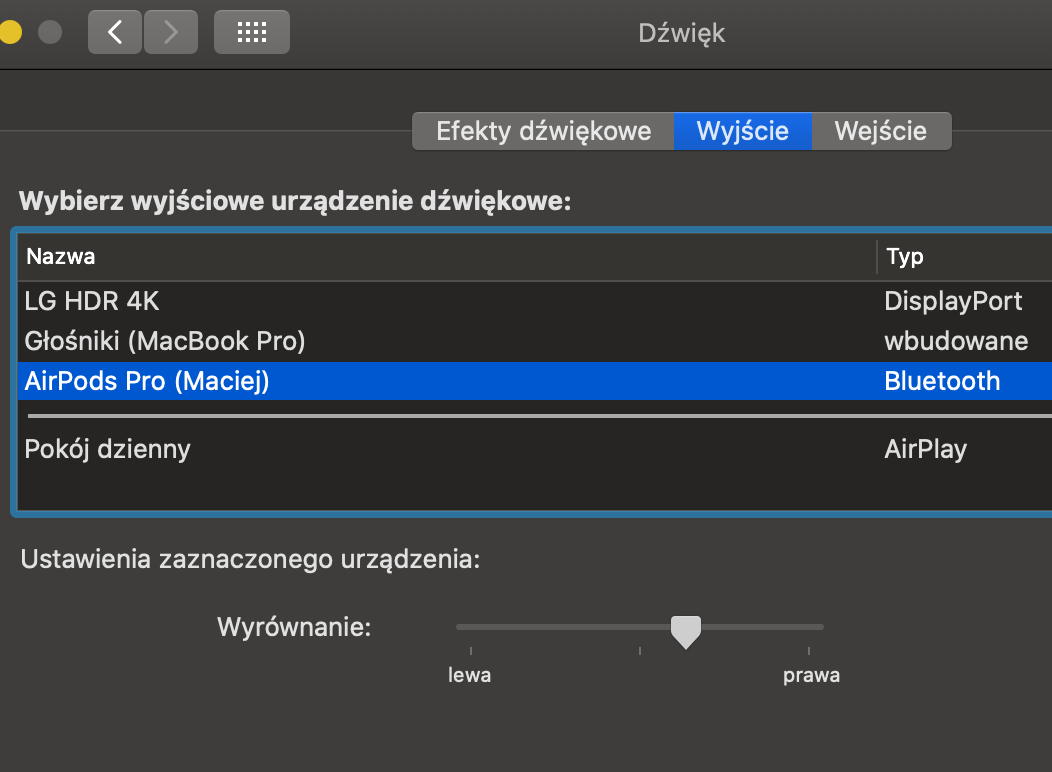Choose Głośniki (MacBook Pro) as output
1052x772 pixels.
click(x=164, y=341)
